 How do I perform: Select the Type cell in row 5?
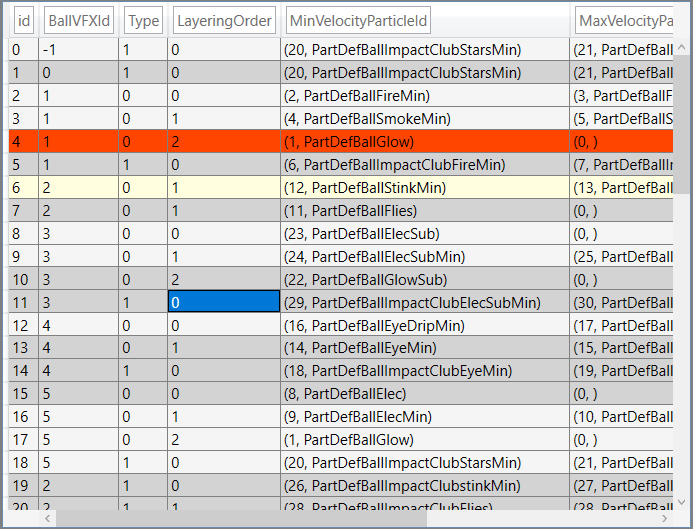143,164
